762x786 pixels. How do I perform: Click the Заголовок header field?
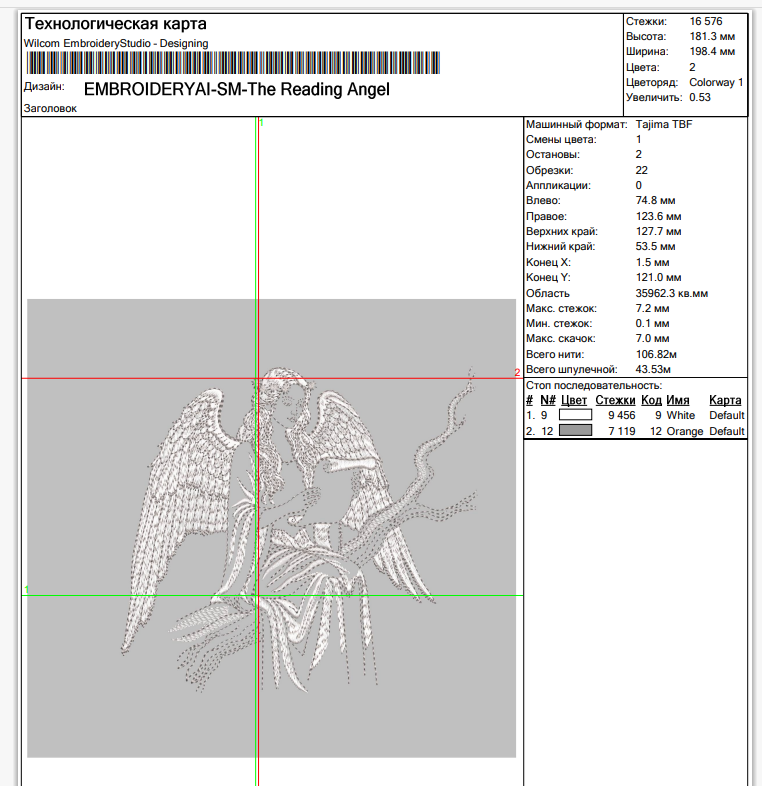(x=50, y=109)
